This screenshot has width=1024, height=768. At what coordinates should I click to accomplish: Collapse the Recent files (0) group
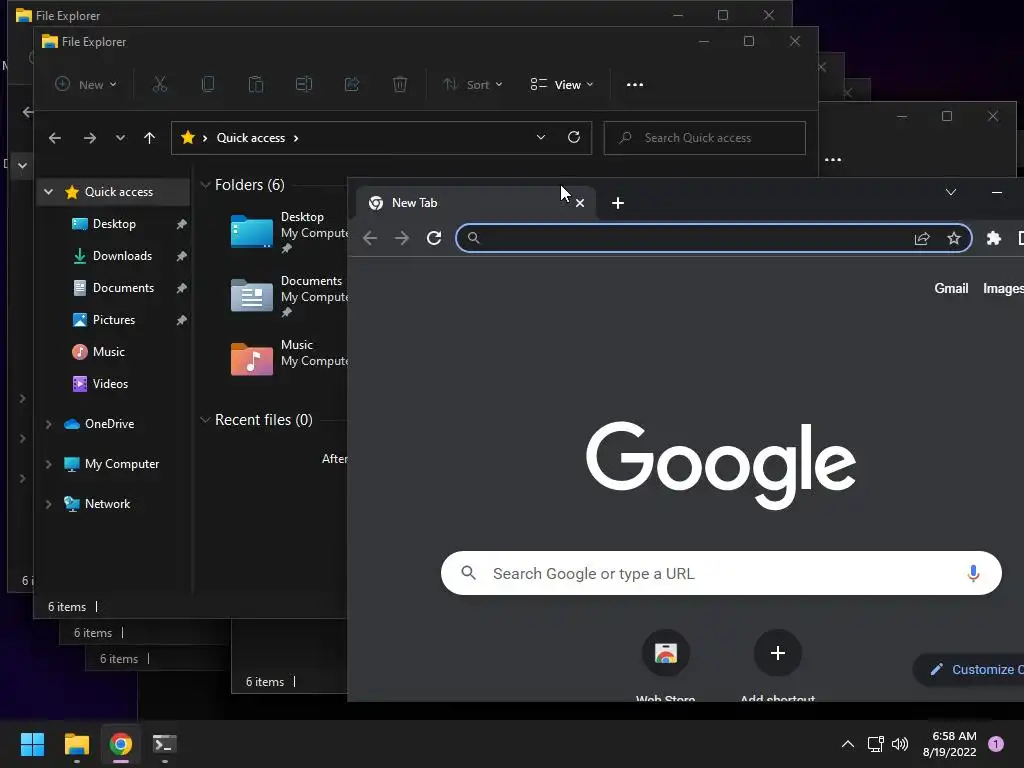[x=205, y=420]
